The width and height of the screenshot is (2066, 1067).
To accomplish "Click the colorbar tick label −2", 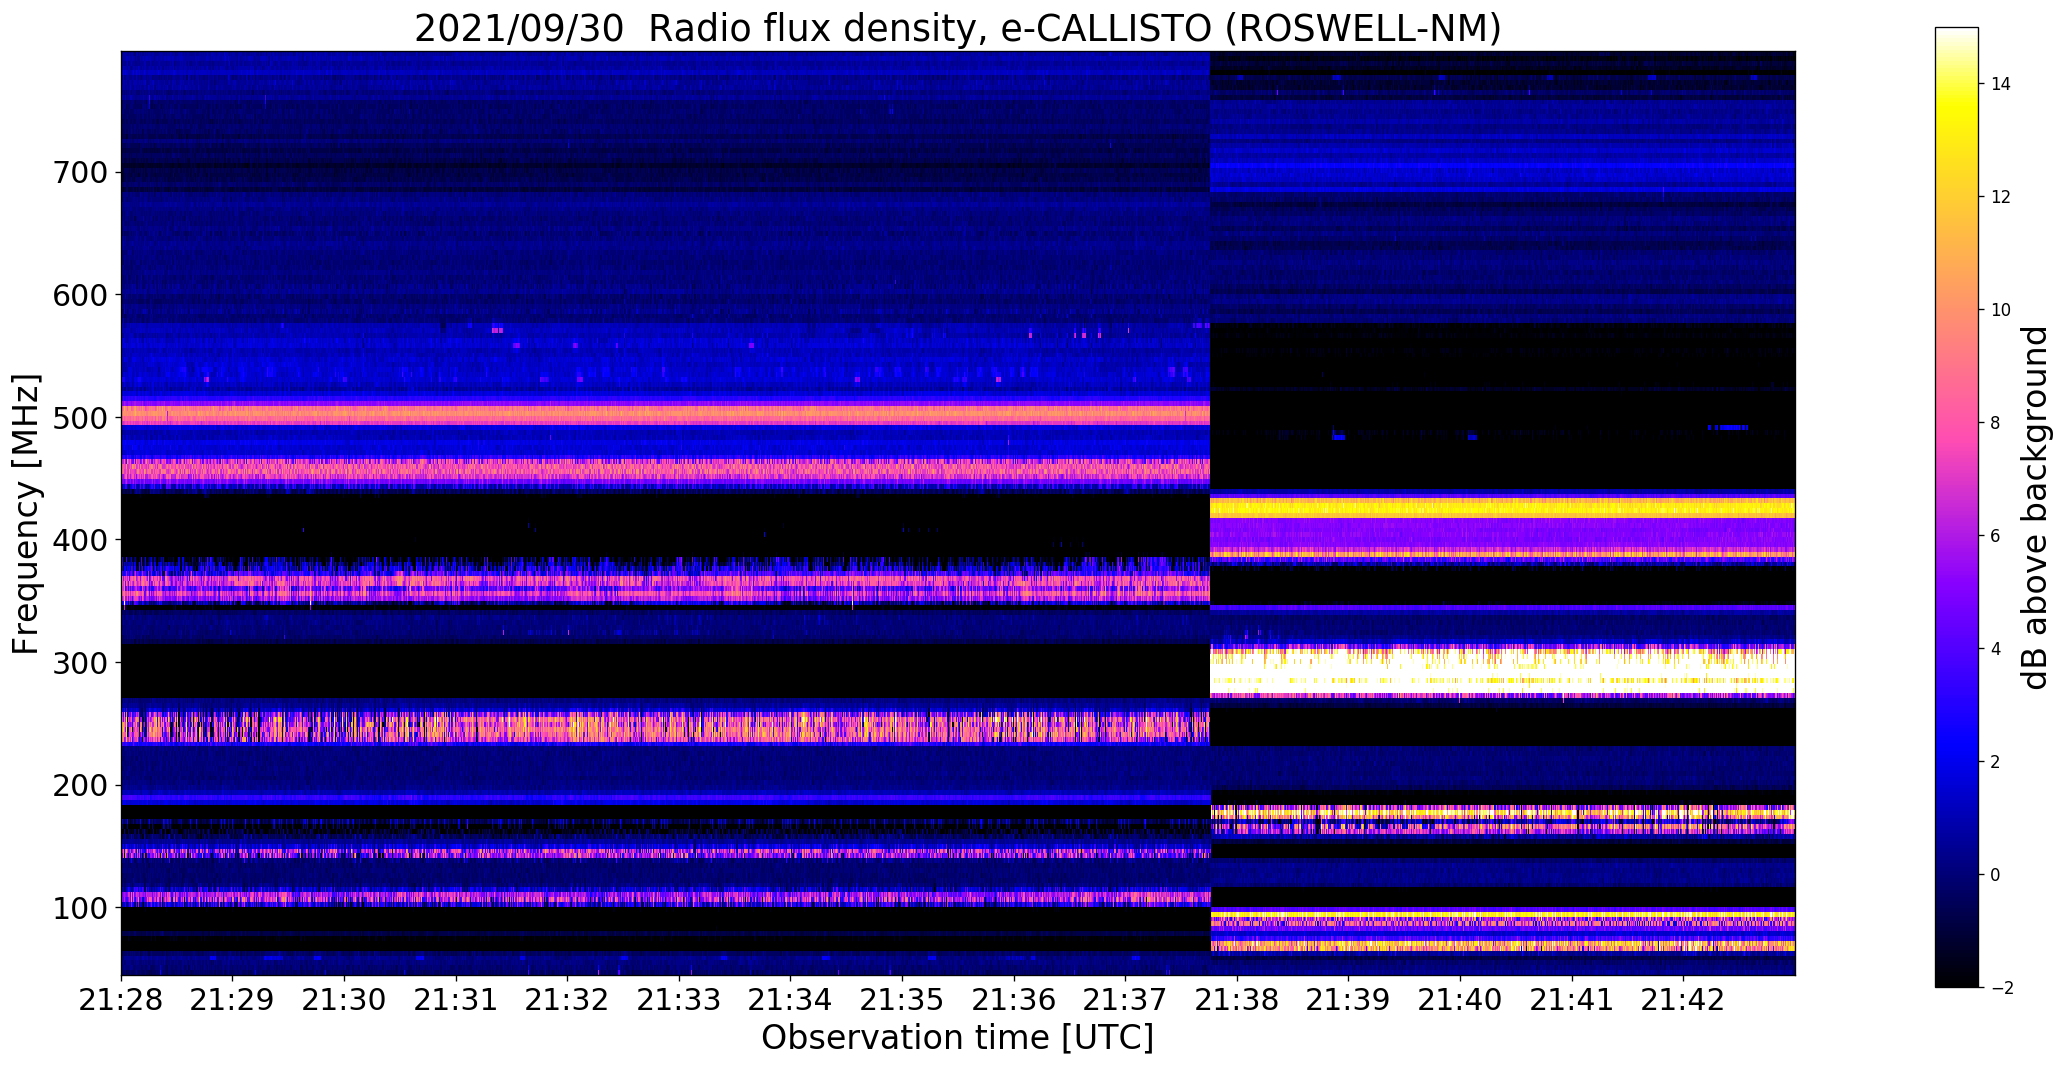I will (2000, 988).
